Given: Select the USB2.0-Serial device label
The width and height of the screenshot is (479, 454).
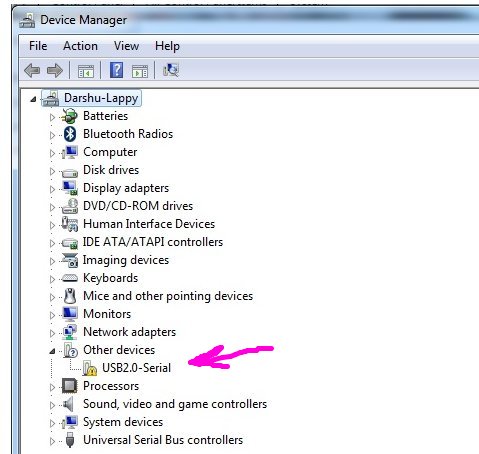Looking at the screenshot, I should [137, 368].
